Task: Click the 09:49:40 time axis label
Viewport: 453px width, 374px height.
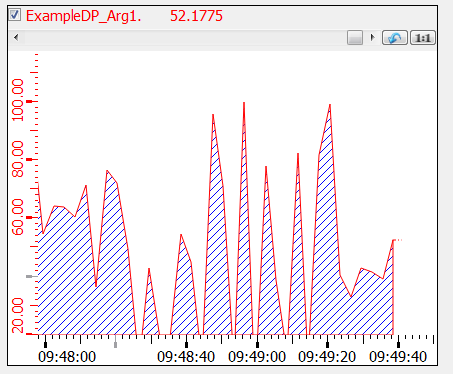Action: (x=398, y=357)
